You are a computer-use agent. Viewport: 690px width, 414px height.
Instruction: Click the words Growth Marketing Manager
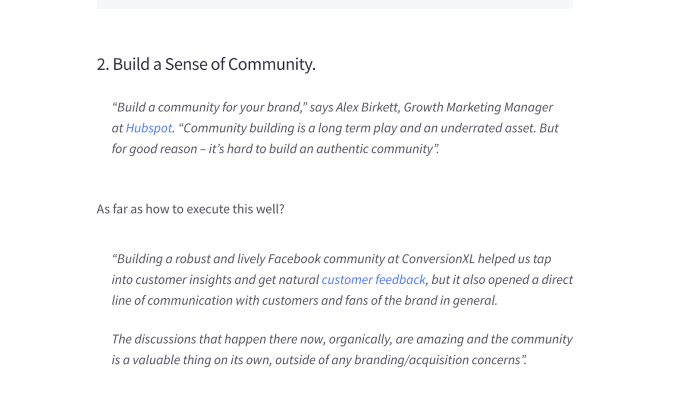pyautogui.click(x=478, y=107)
